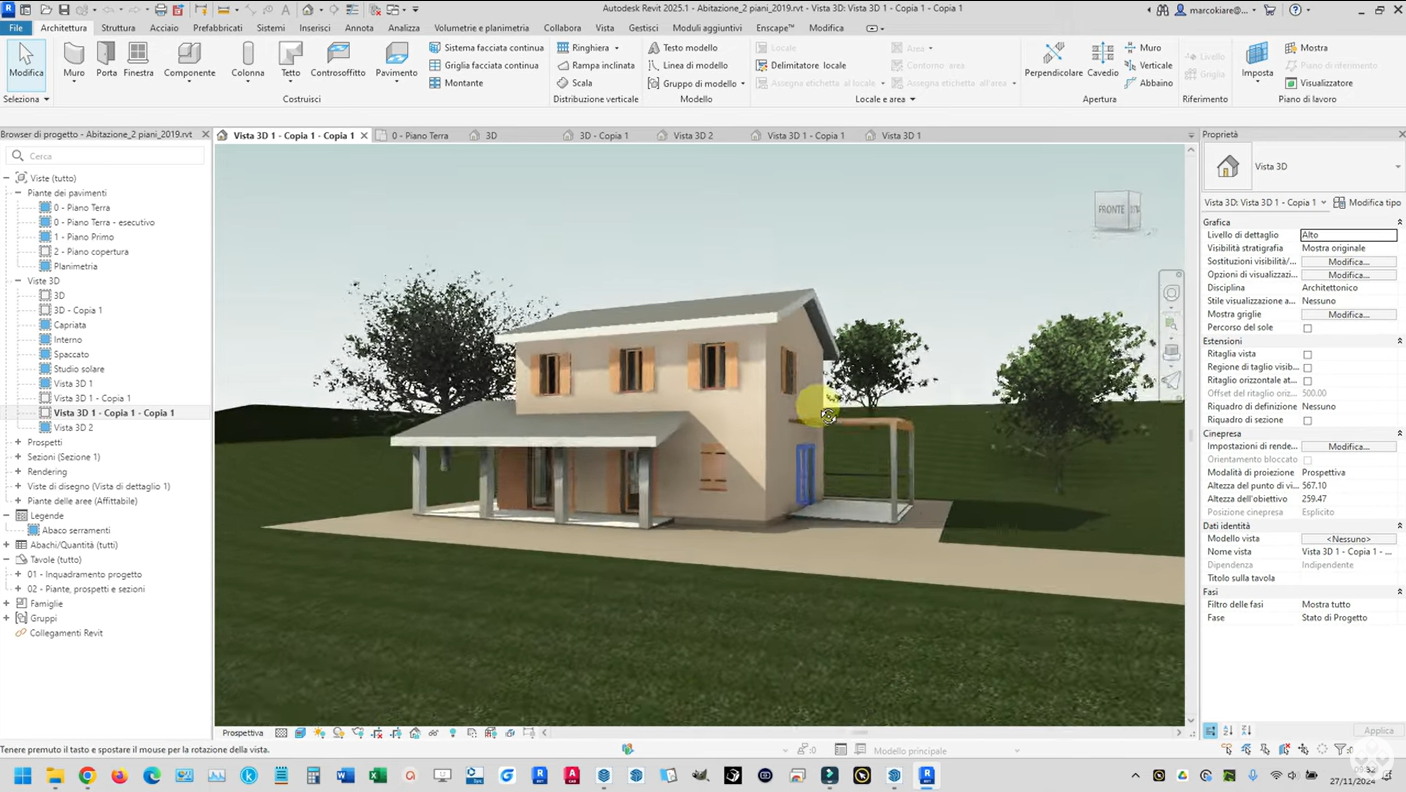The width and height of the screenshot is (1406, 792).
Task: Choose the Tetto roof tool
Action: [x=290, y=58]
